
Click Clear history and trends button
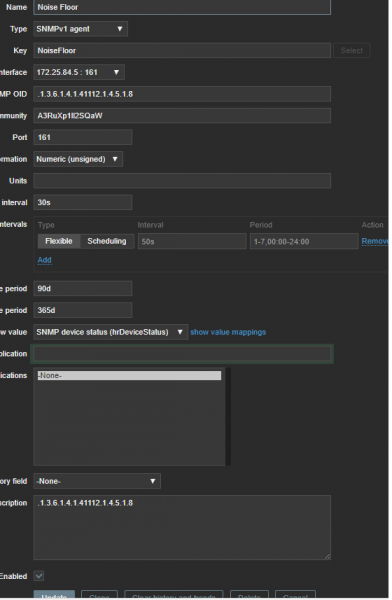click(x=174, y=595)
